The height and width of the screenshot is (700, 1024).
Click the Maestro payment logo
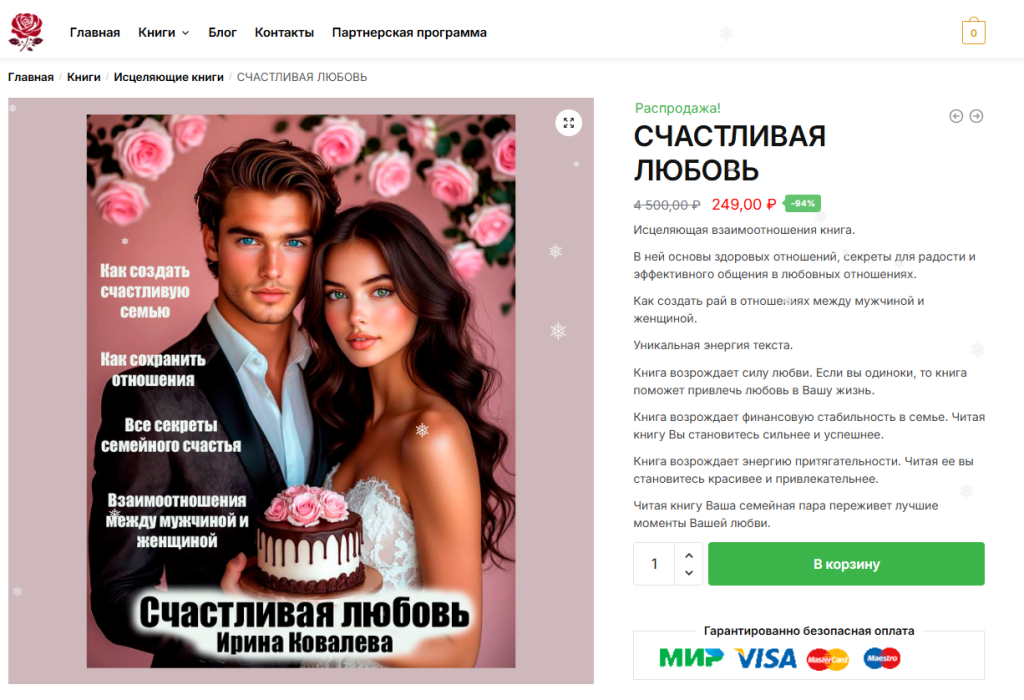pyautogui.click(x=882, y=658)
